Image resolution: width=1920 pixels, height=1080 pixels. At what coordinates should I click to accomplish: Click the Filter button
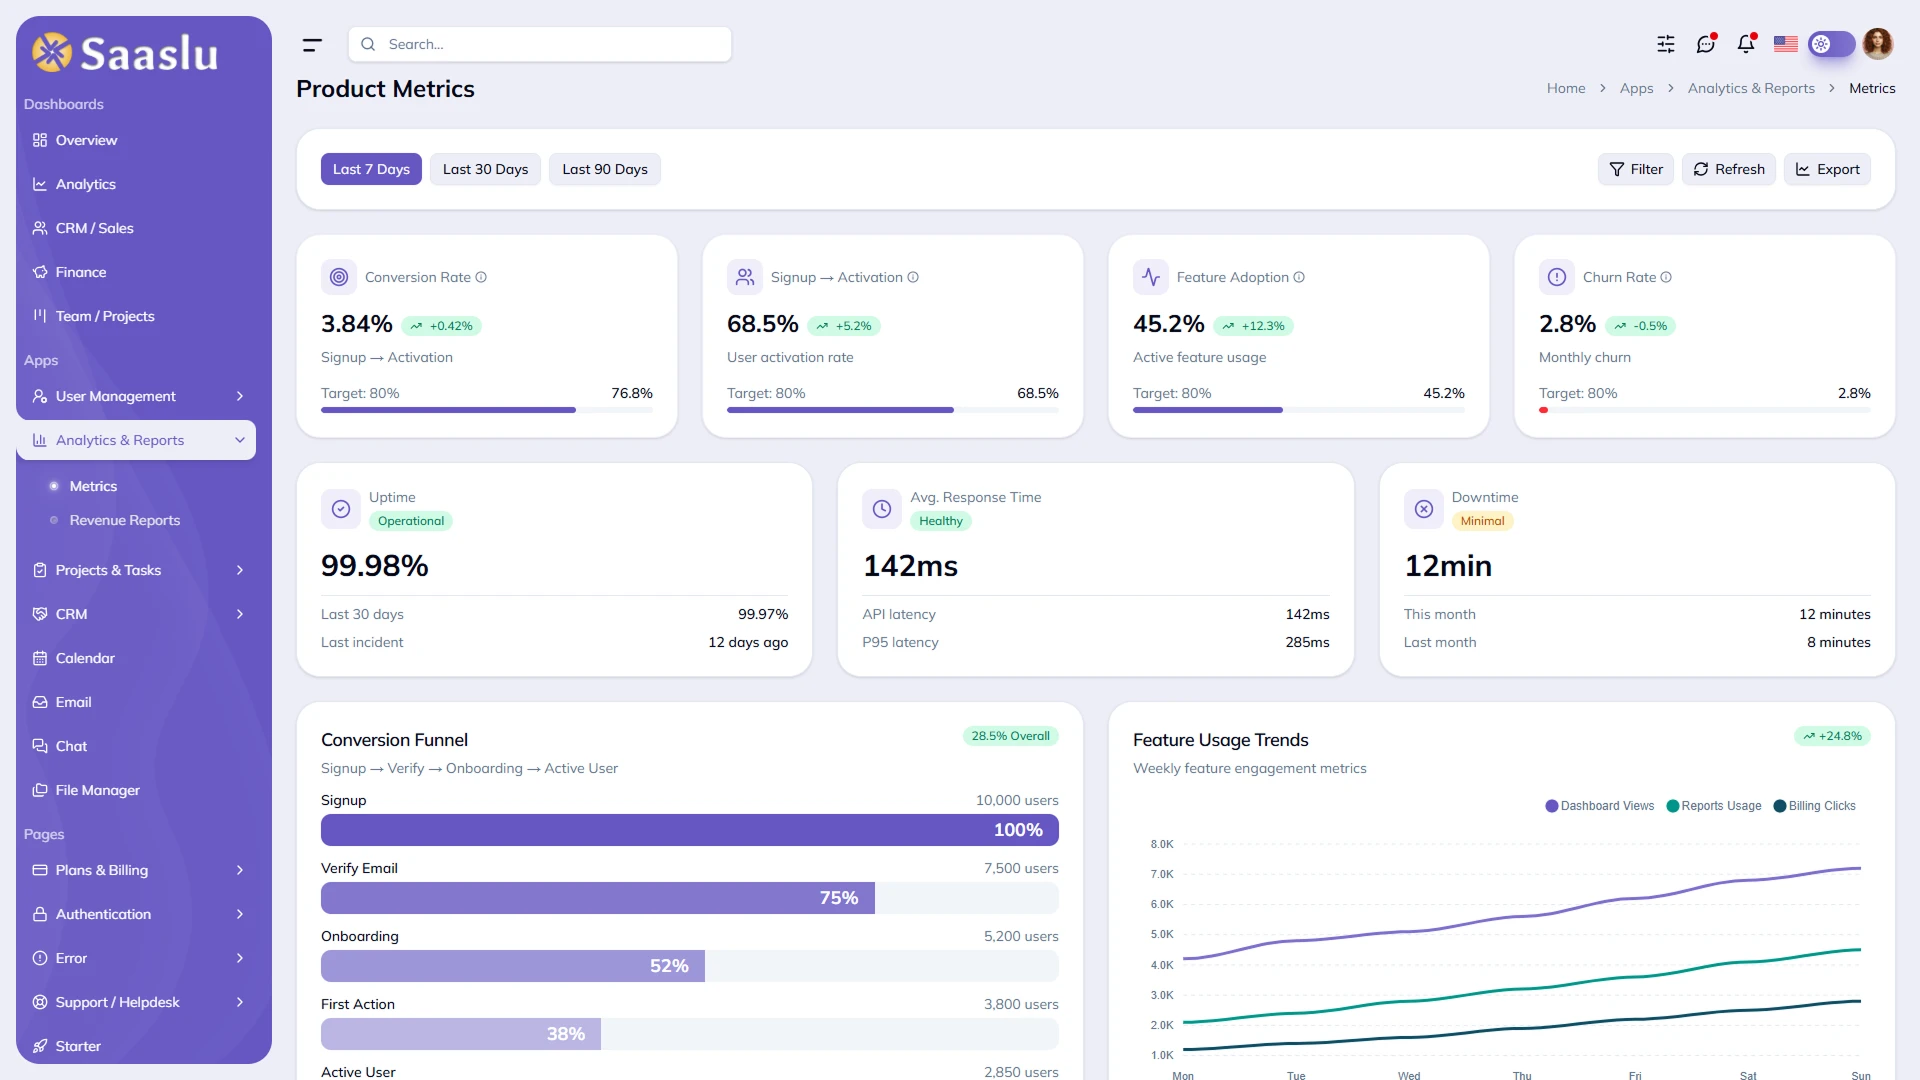[1636, 169]
